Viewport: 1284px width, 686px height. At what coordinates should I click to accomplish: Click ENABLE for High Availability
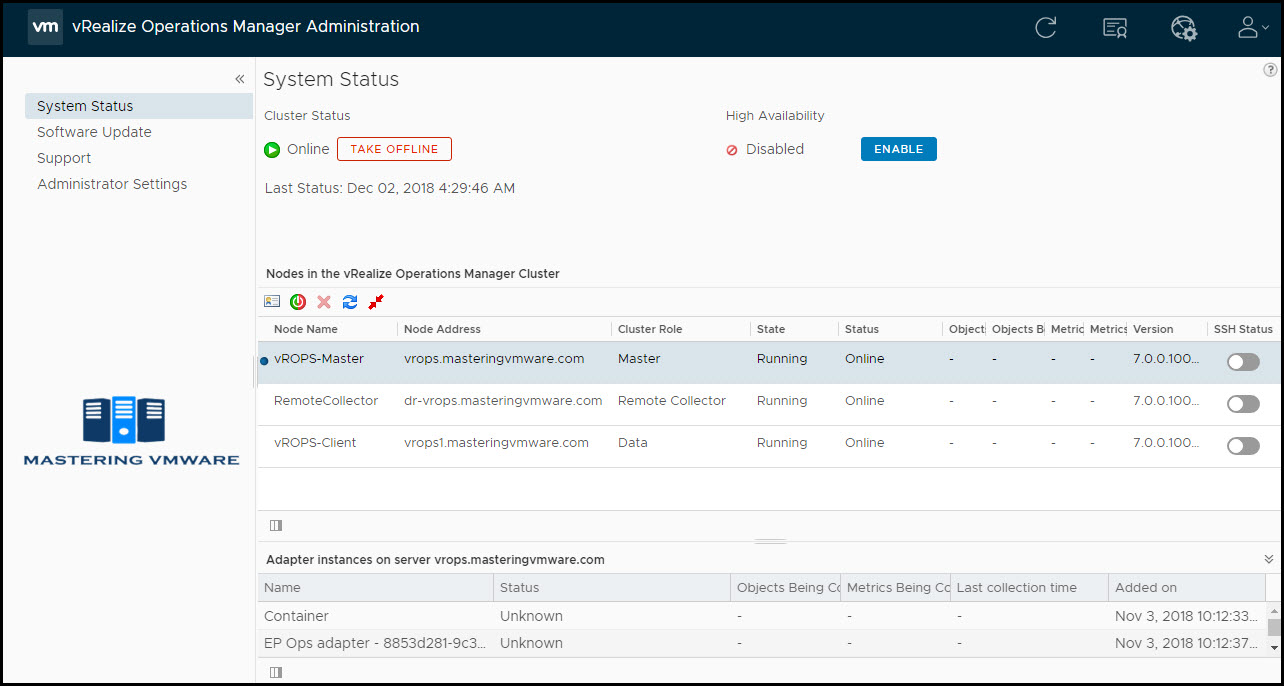[899, 149]
